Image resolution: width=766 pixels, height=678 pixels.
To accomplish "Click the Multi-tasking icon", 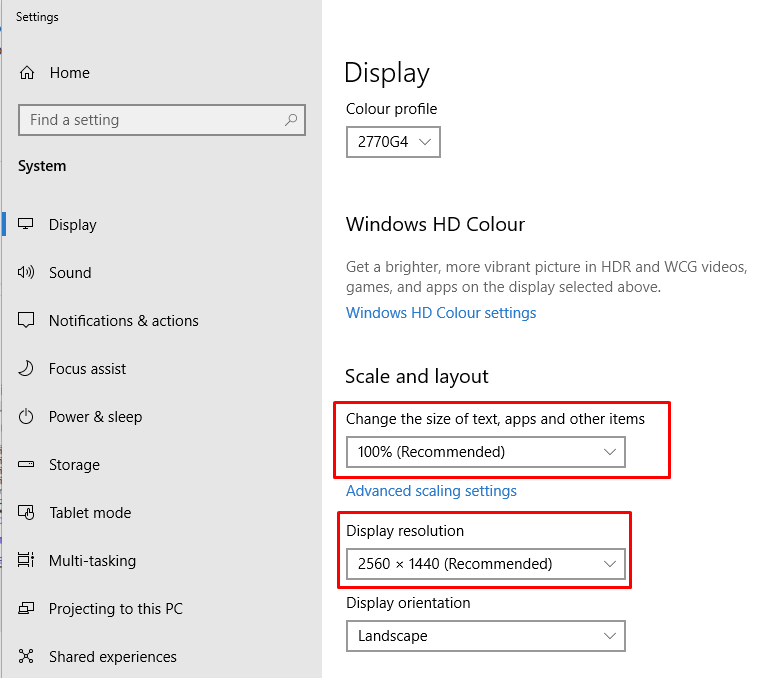I will 26,560.
